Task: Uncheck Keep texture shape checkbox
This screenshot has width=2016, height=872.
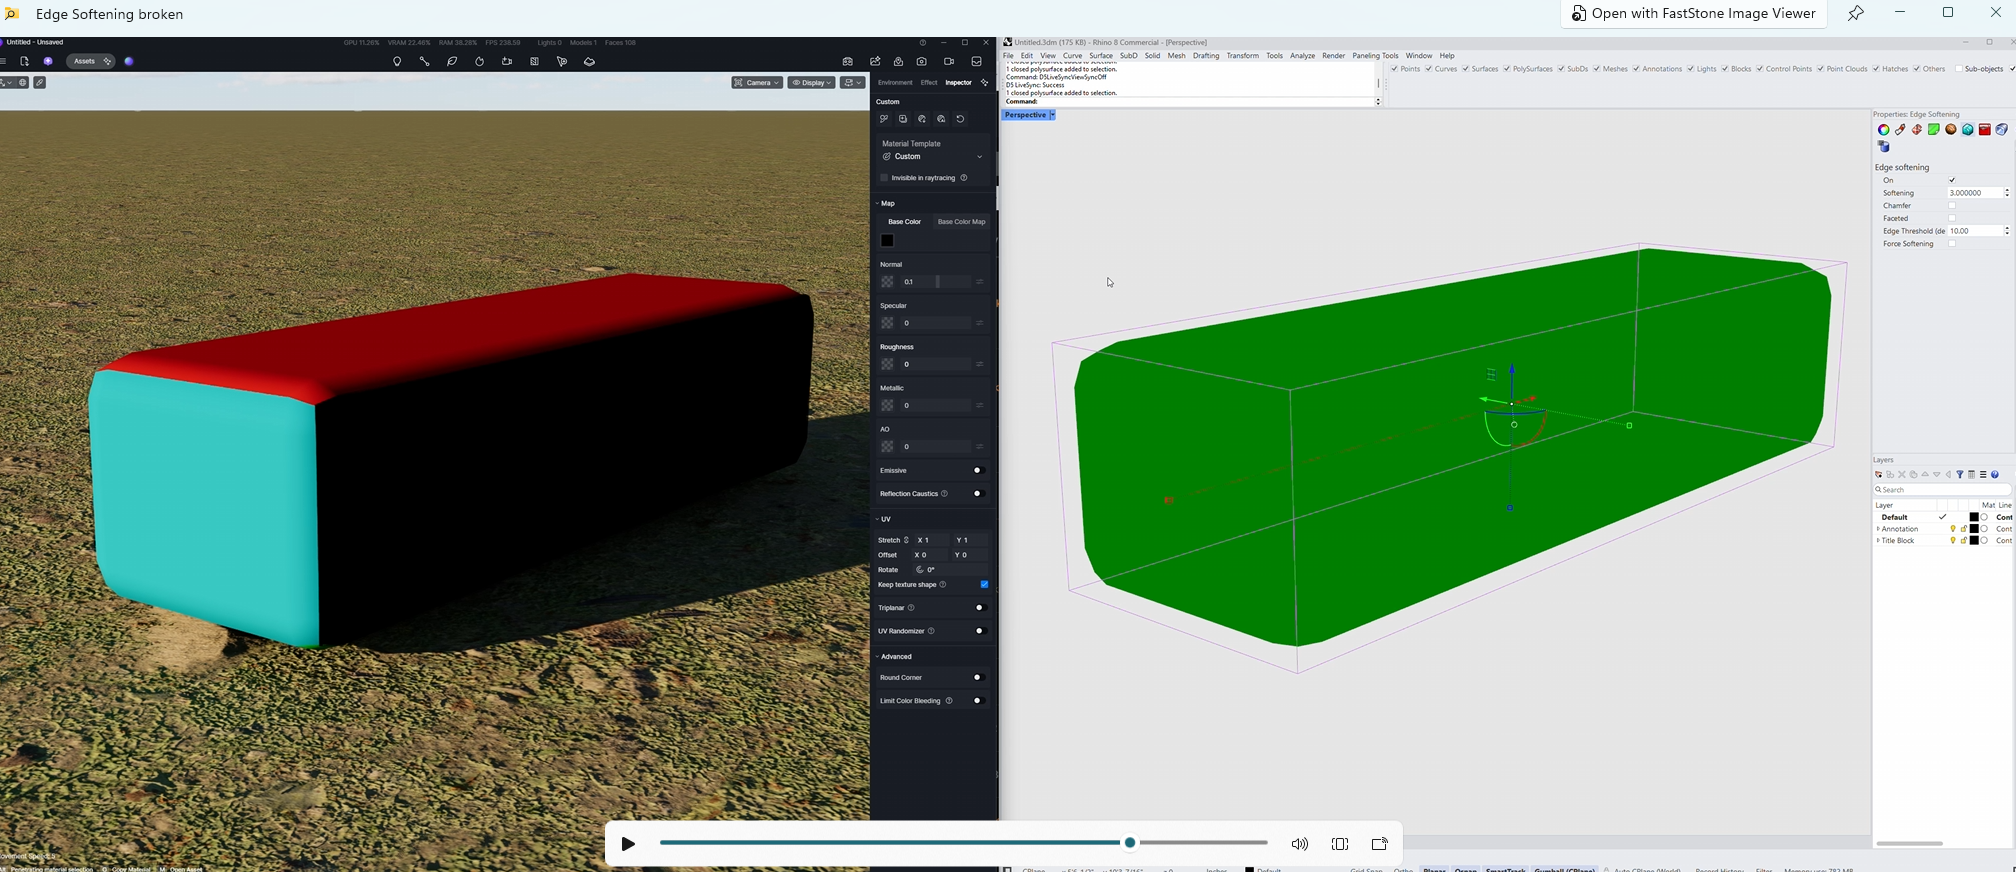Action: point(984,585)
